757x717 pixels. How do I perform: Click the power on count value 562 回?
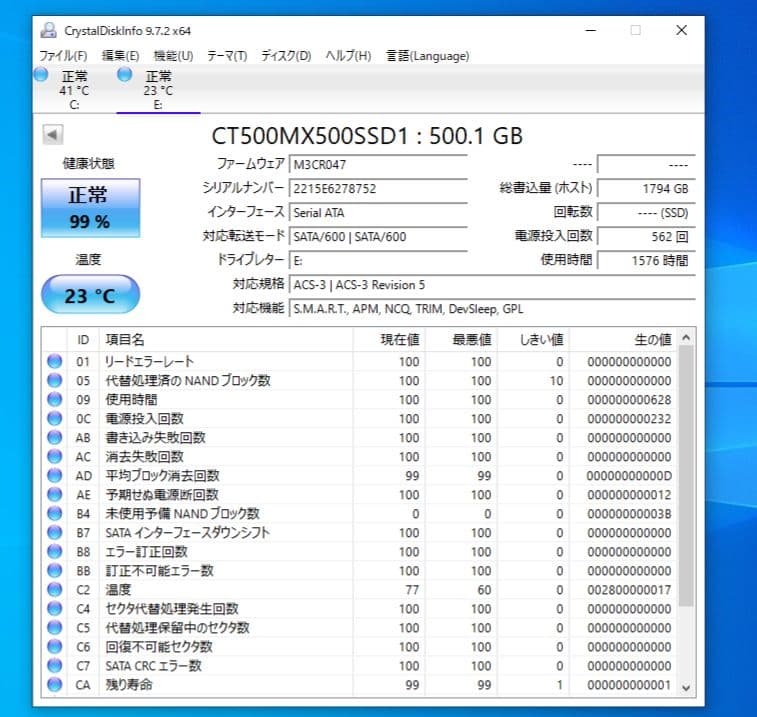pos(646,237)
